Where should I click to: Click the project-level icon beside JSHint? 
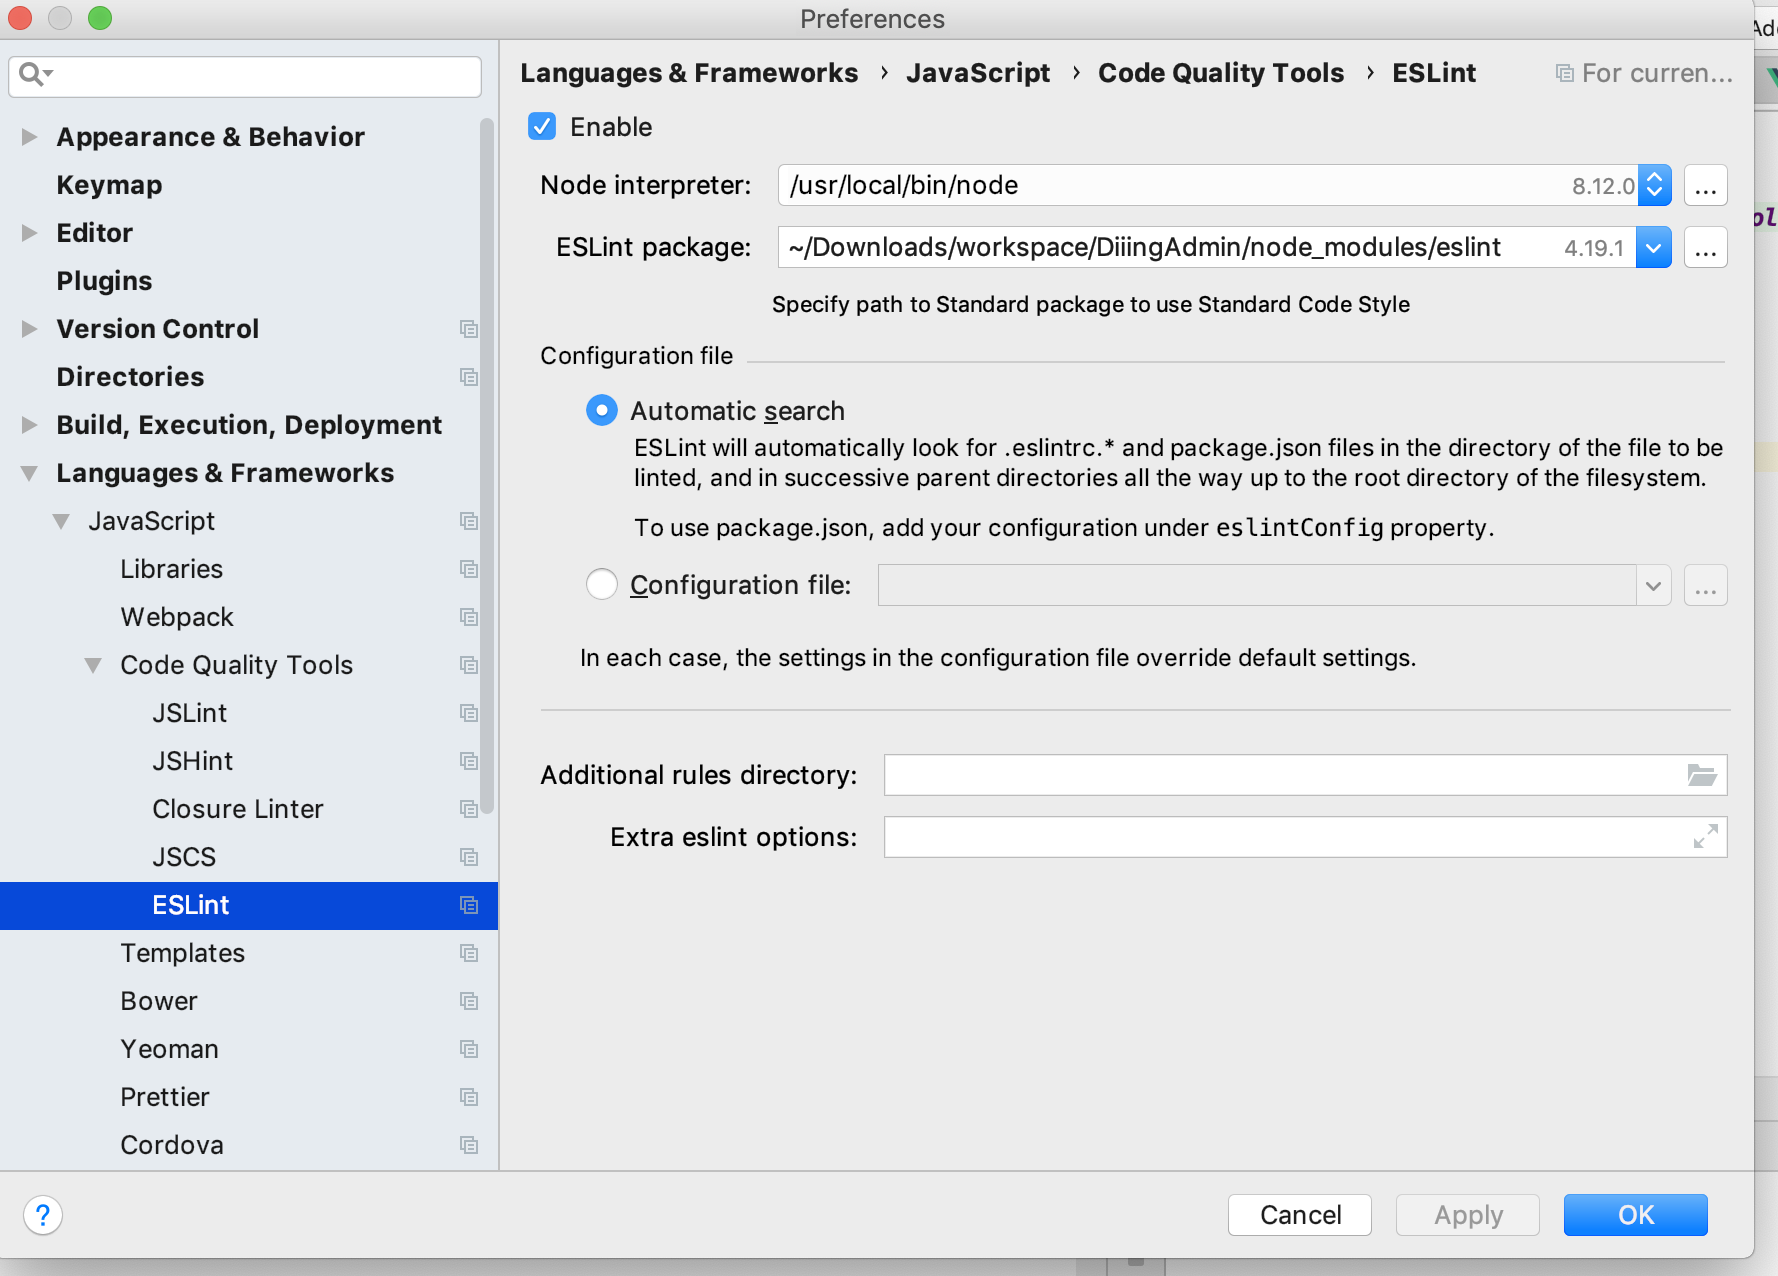click(468, 761)
